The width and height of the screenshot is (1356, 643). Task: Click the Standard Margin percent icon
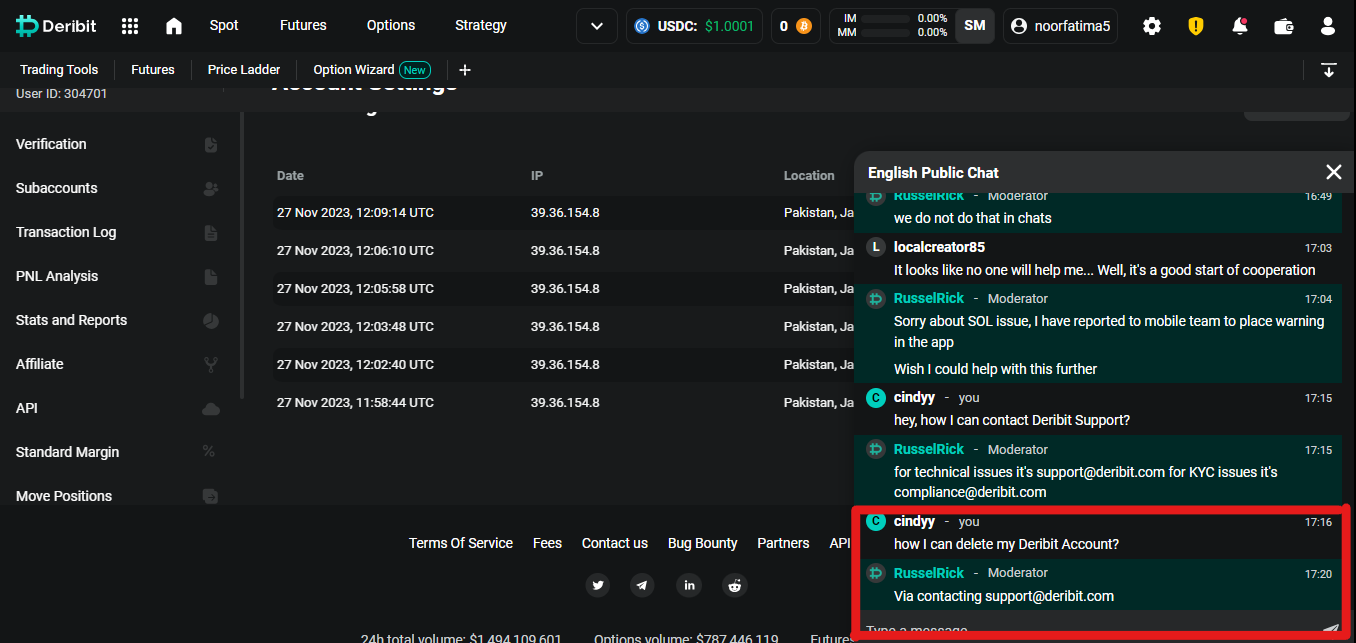click(209, 452)
